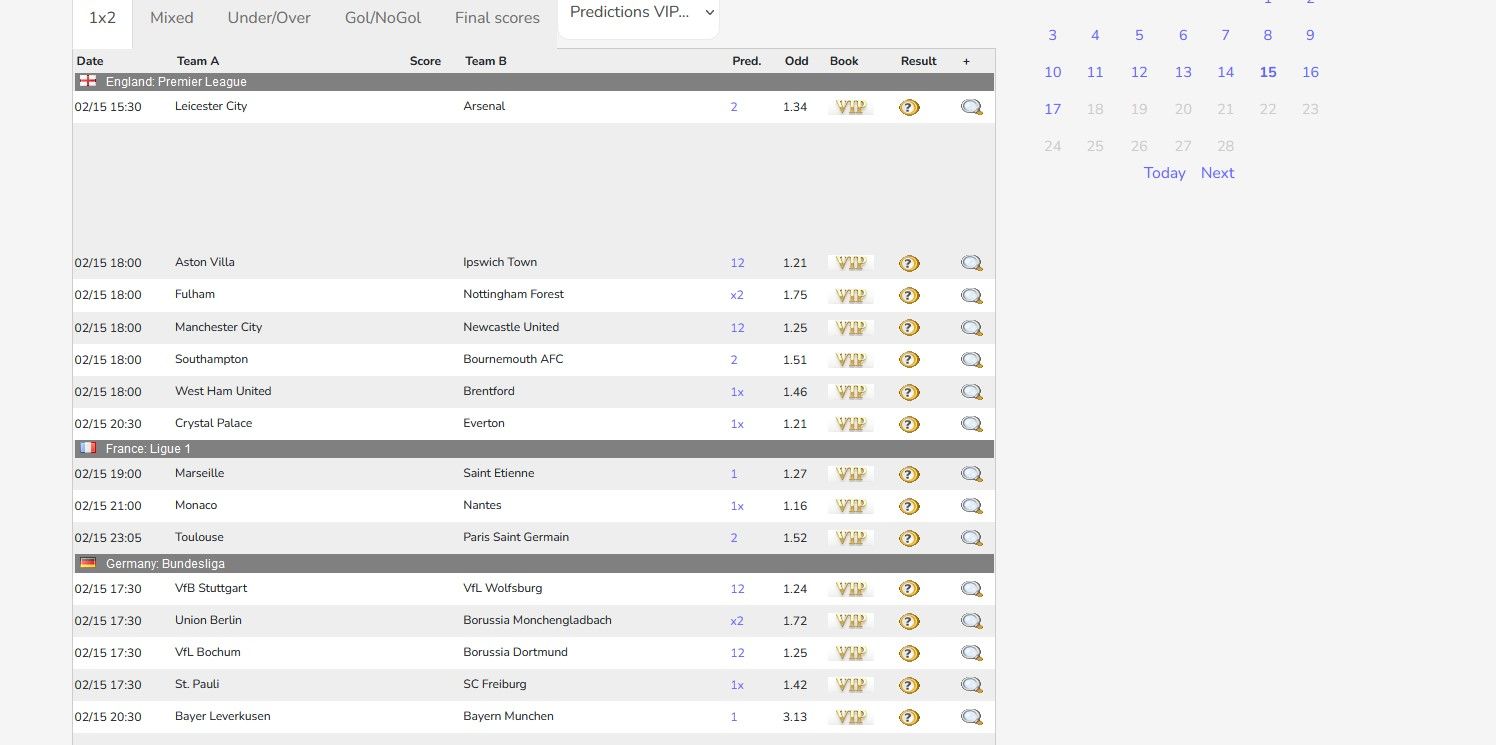The width and height of the screenshot is (1496, 745).
Task: Open magnifier details for St. Pauli match
Action: point(972,685)
